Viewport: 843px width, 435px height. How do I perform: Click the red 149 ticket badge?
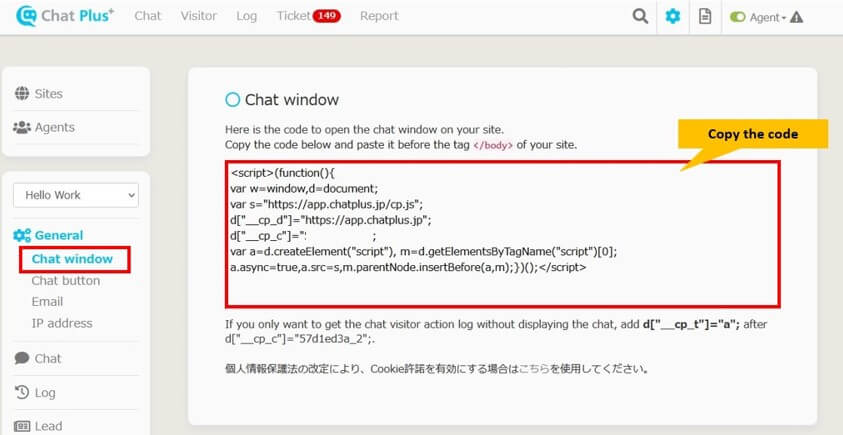click(x=327, y=16)
